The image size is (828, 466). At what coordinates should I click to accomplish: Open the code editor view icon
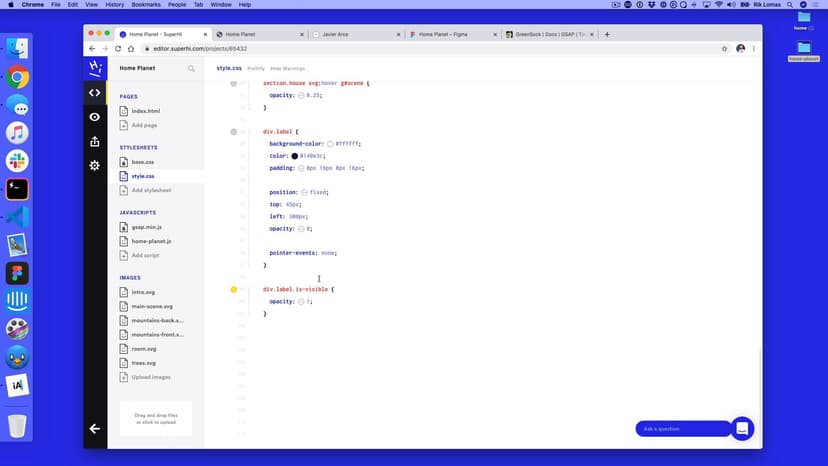(x=95, y=93)
